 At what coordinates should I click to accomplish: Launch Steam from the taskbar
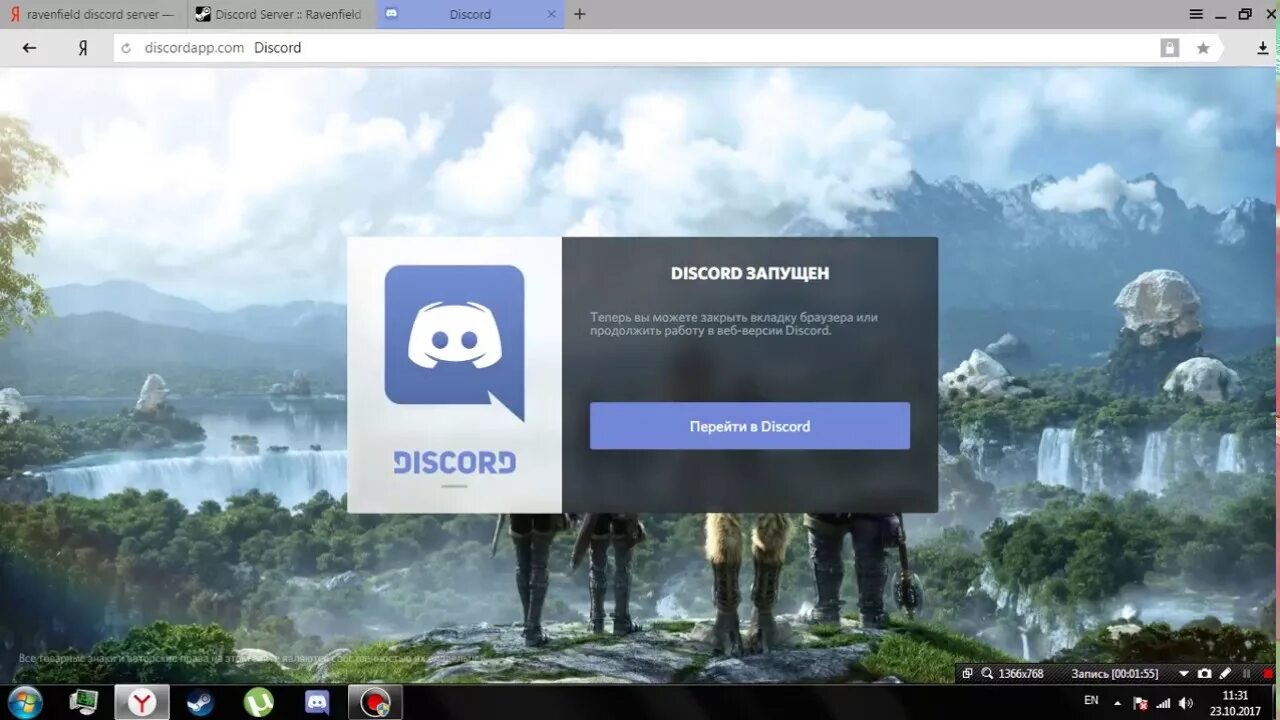[x=200, y=702]
